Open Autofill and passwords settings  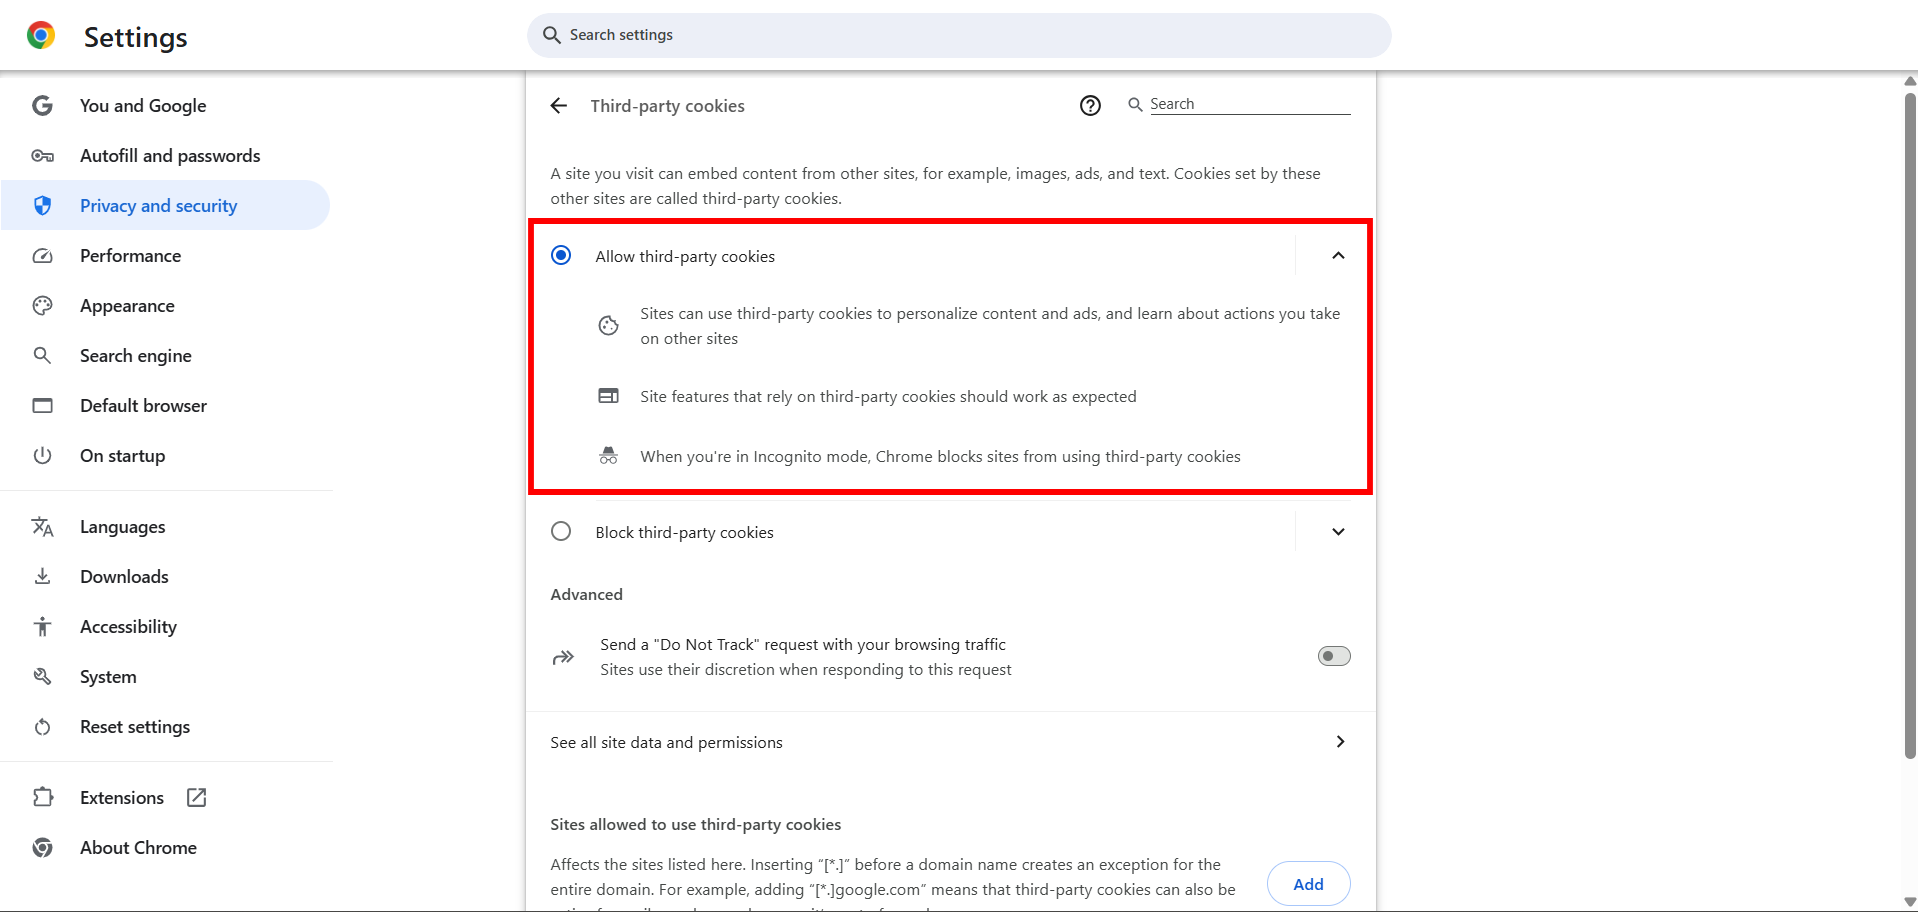[x=170, y=156]
